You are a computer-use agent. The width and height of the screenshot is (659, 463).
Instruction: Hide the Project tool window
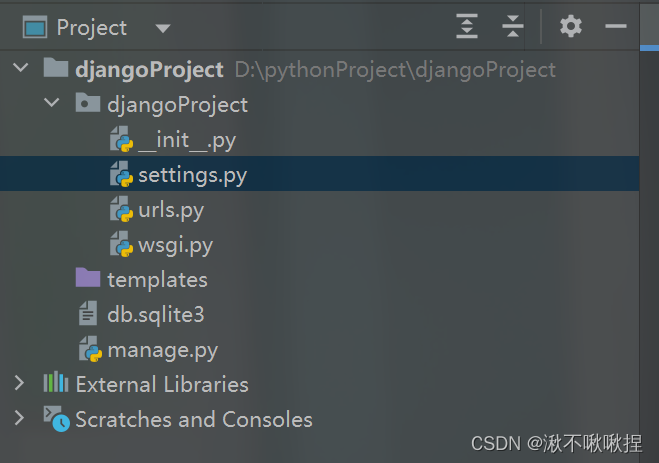(616, 27)
